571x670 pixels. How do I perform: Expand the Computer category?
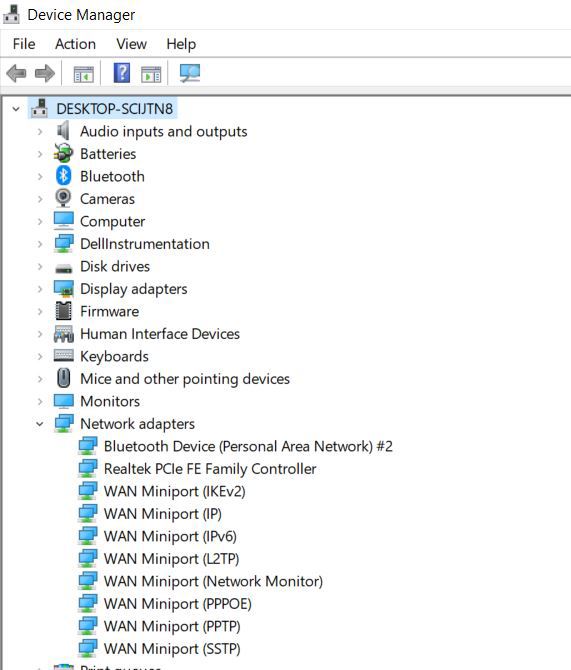(40, 221)
